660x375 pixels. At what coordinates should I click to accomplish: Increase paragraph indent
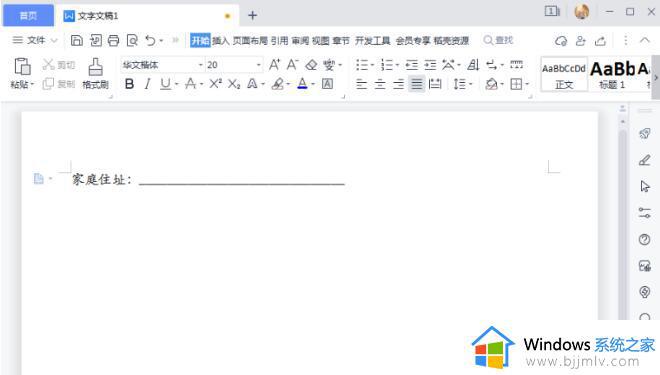pos(430,65)
